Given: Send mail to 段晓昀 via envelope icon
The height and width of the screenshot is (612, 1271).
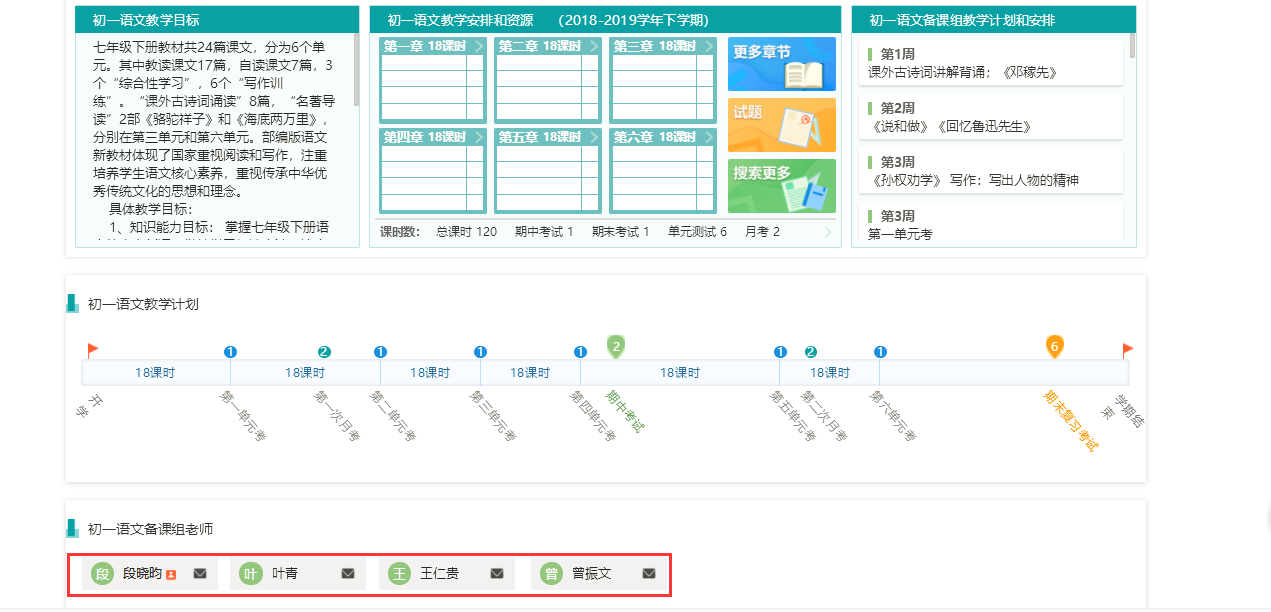Looking at the screenshot, I should pos(200,573).
